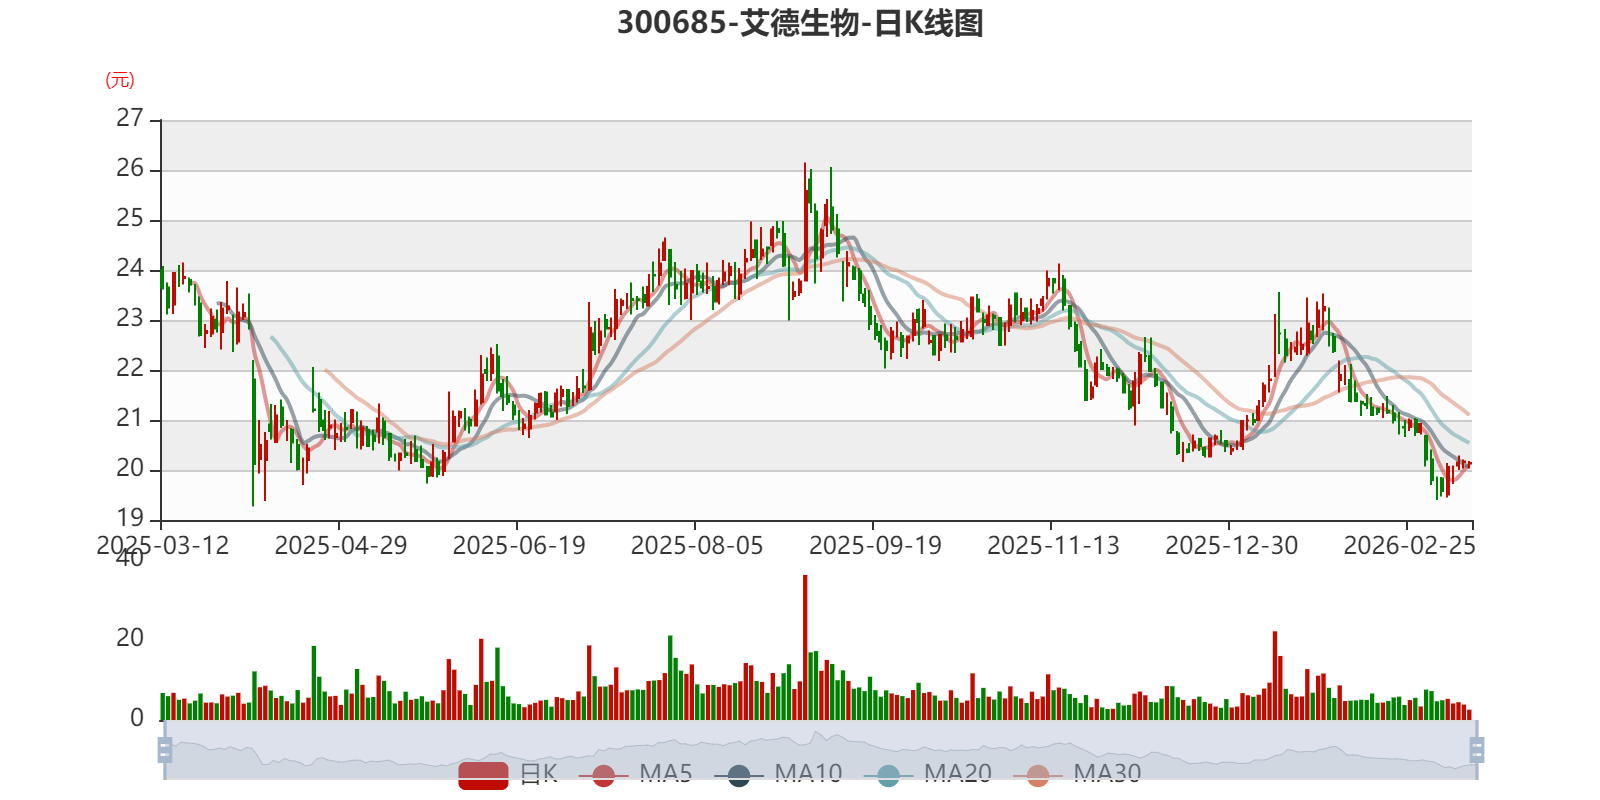1600x800 pixels.
Task: Click the 2025-12-30 date label
Action: coord(1231,546)
